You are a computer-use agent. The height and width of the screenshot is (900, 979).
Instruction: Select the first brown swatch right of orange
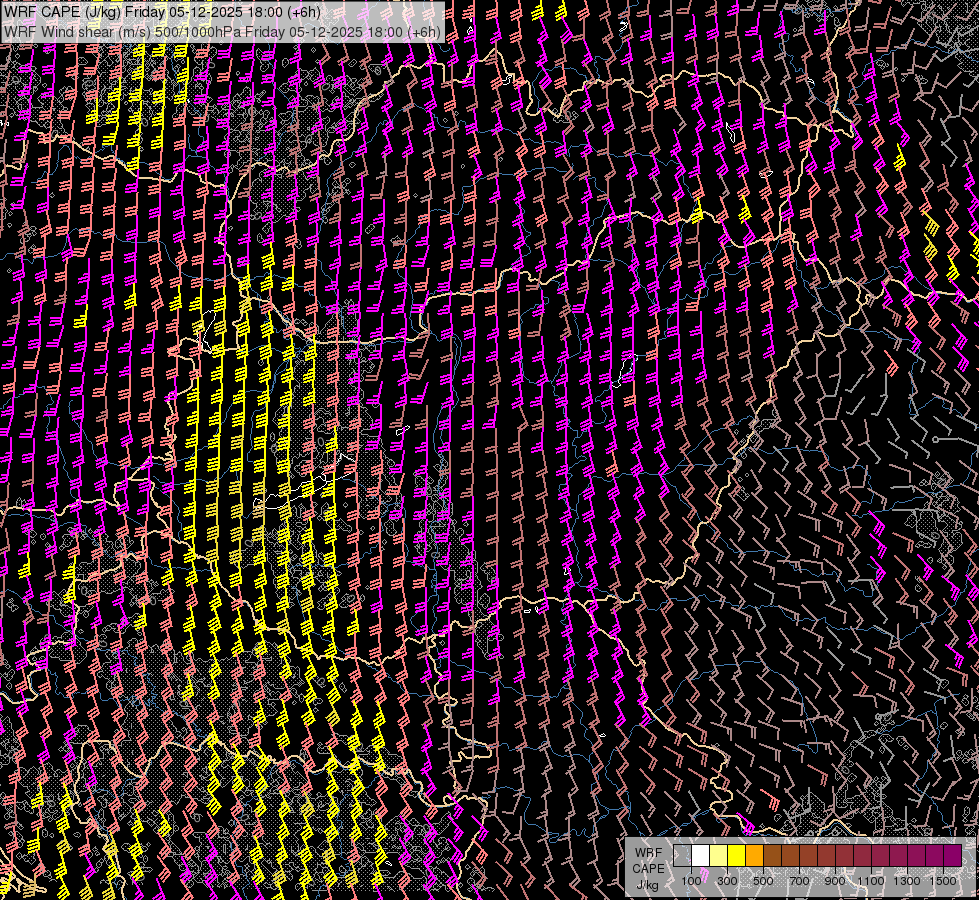click(x=772, y=856)
